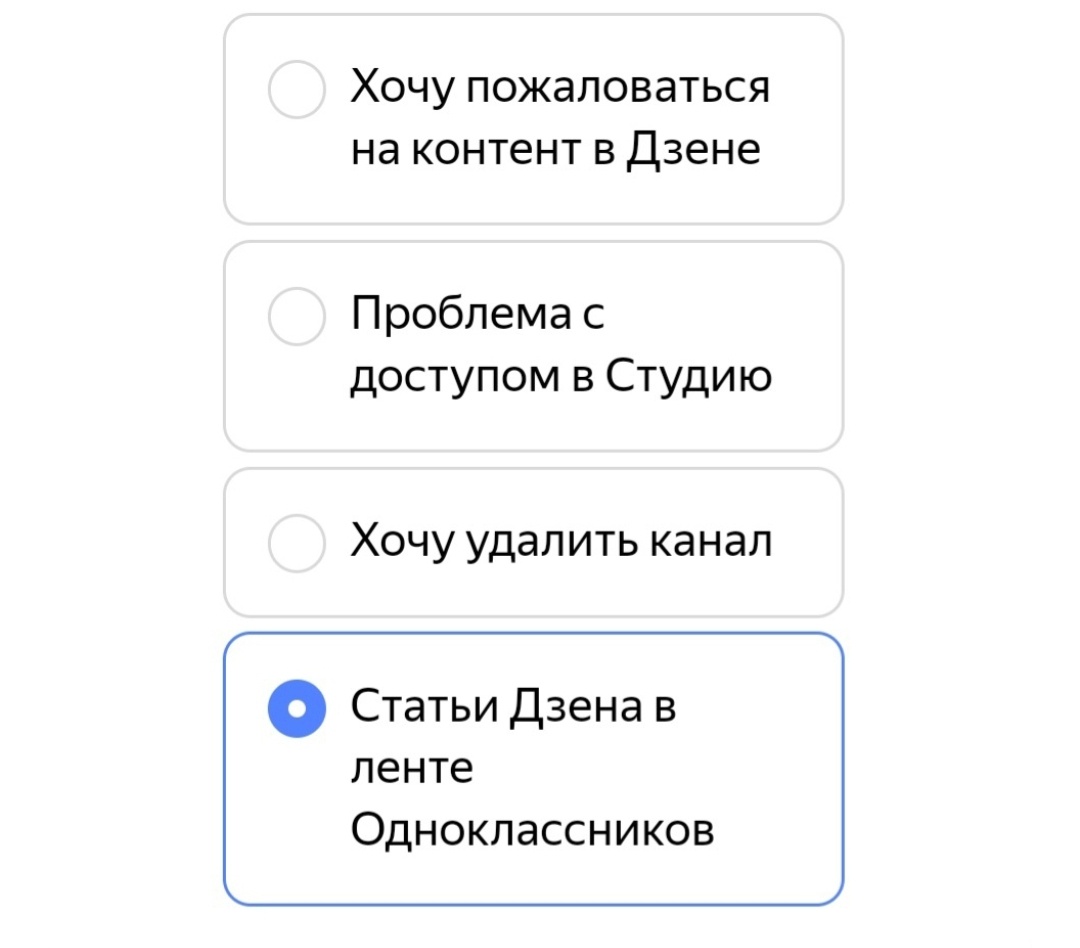The image size is (1080, 948).
Task: Click the selected 'Статьи Дзена в ленте Одноклассников' radio button
Action: [x=296, y=710]
